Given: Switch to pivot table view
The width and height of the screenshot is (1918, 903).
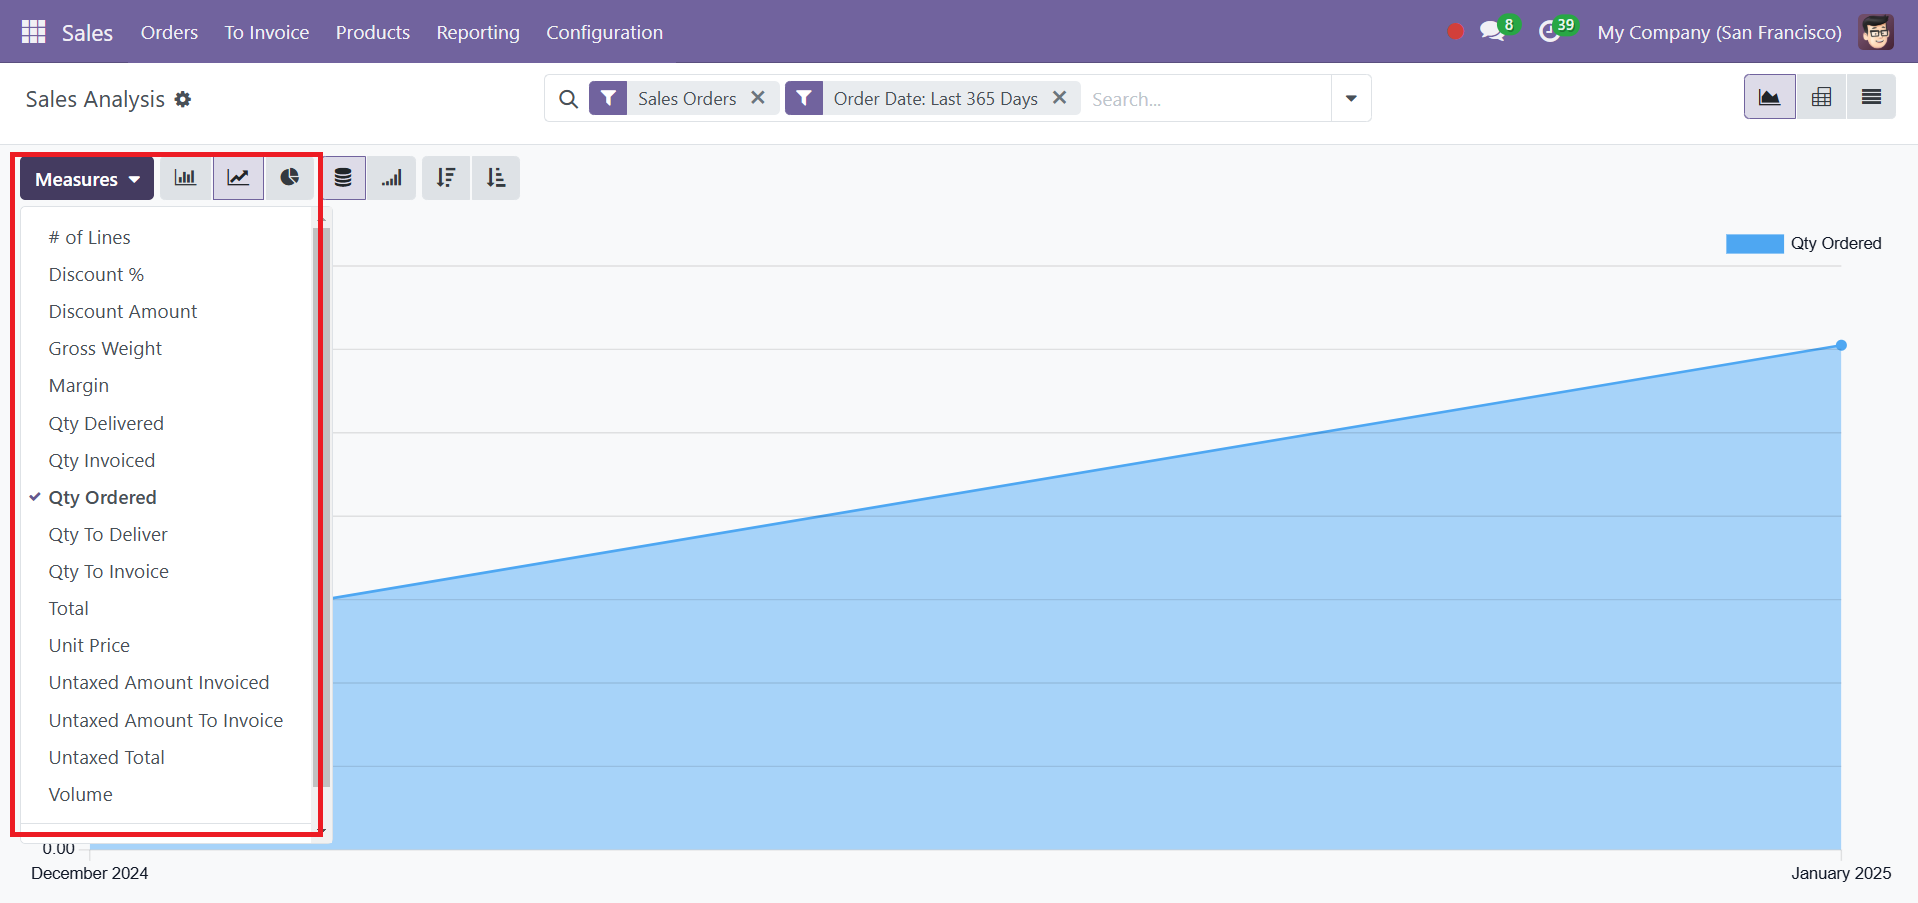Looking at the screenshot, I should pos(1821,97).
